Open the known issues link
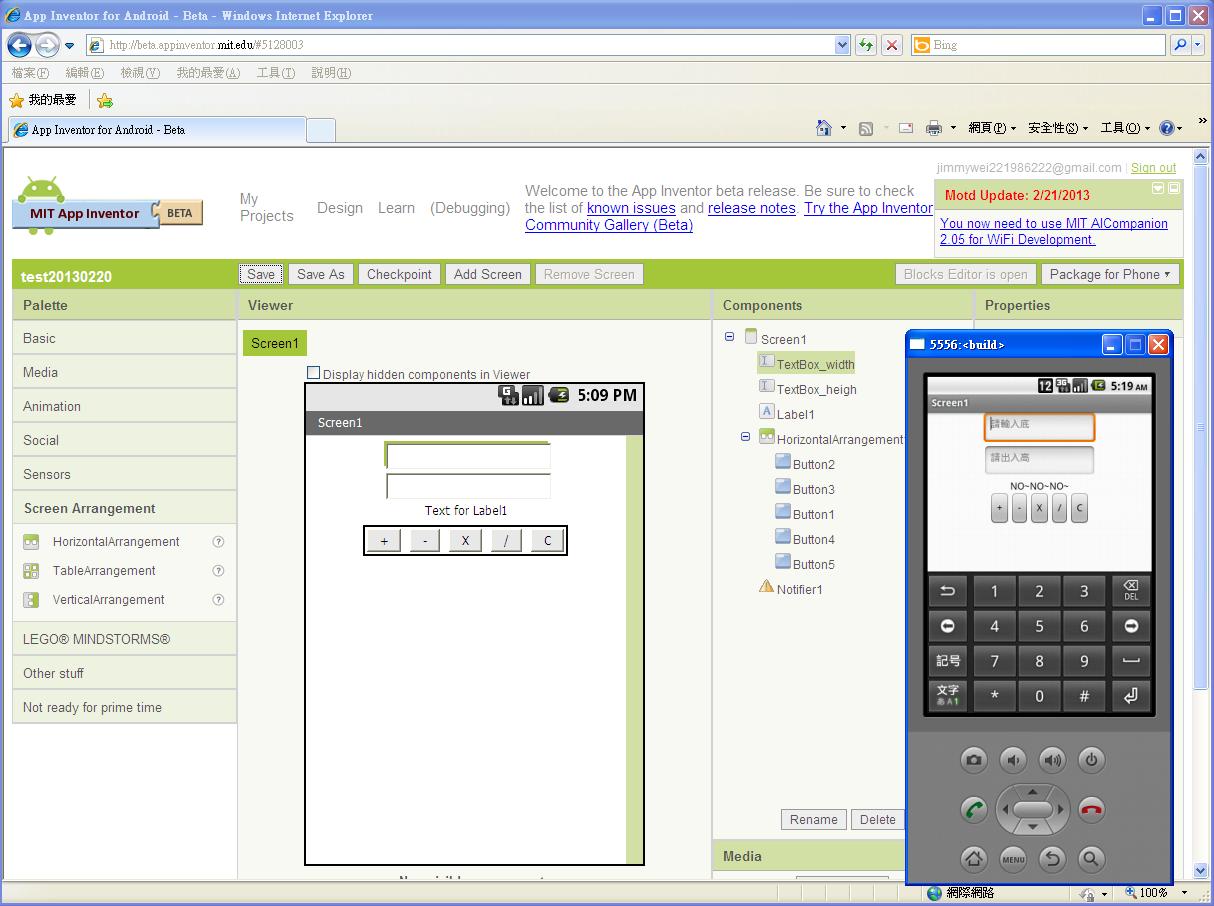This screenshot has width=1214, height=906. [x=631, y=208]
